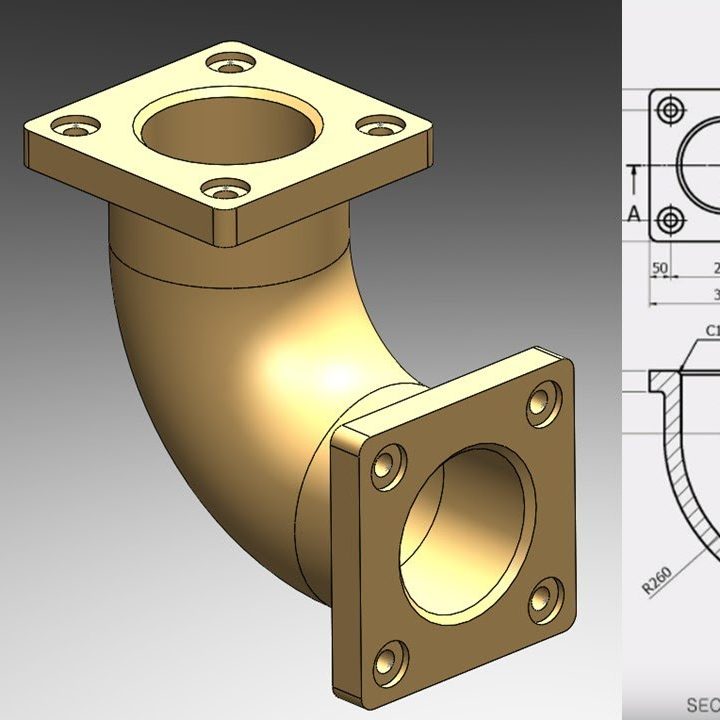Click the partial SEC section view label
Screen dimensions: 720x720
702,703
